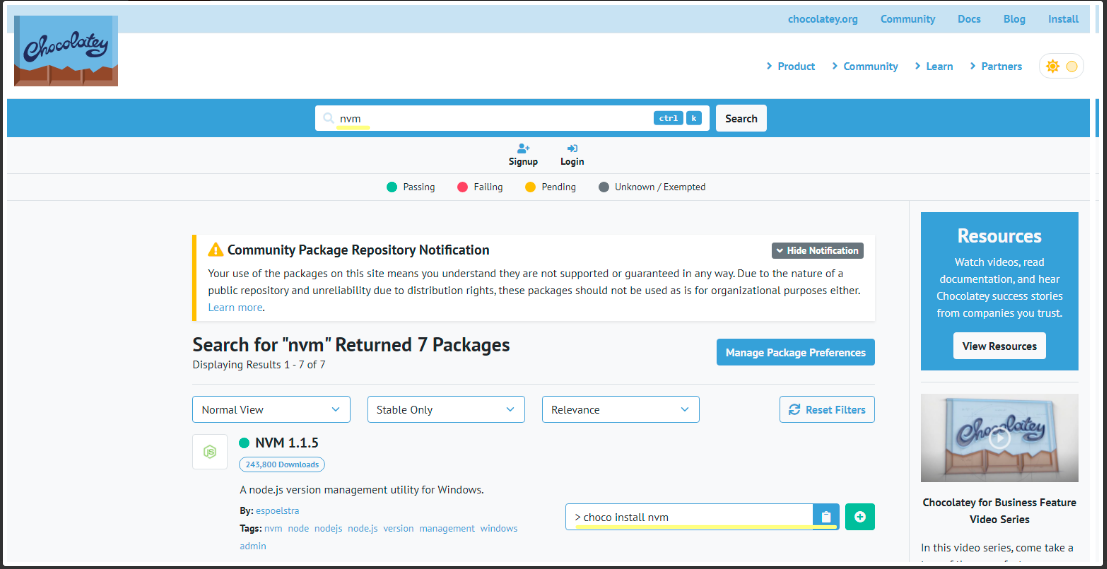This screenshot has width=1107, height=569.
Task: Click the choco install nvm command field
Action: tap(689, 517)
